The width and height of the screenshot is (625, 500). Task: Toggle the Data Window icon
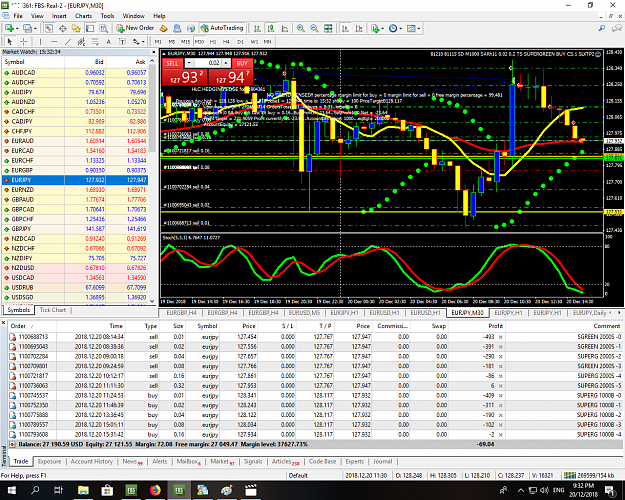coord(63,28)
